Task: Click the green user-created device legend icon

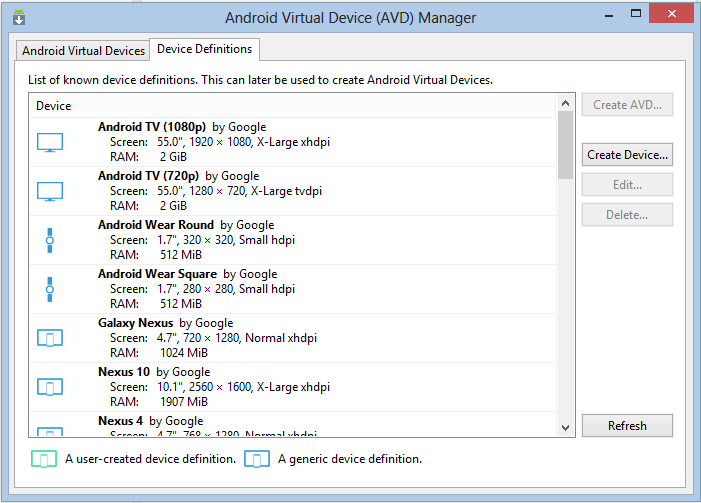Action: (44, 459)
